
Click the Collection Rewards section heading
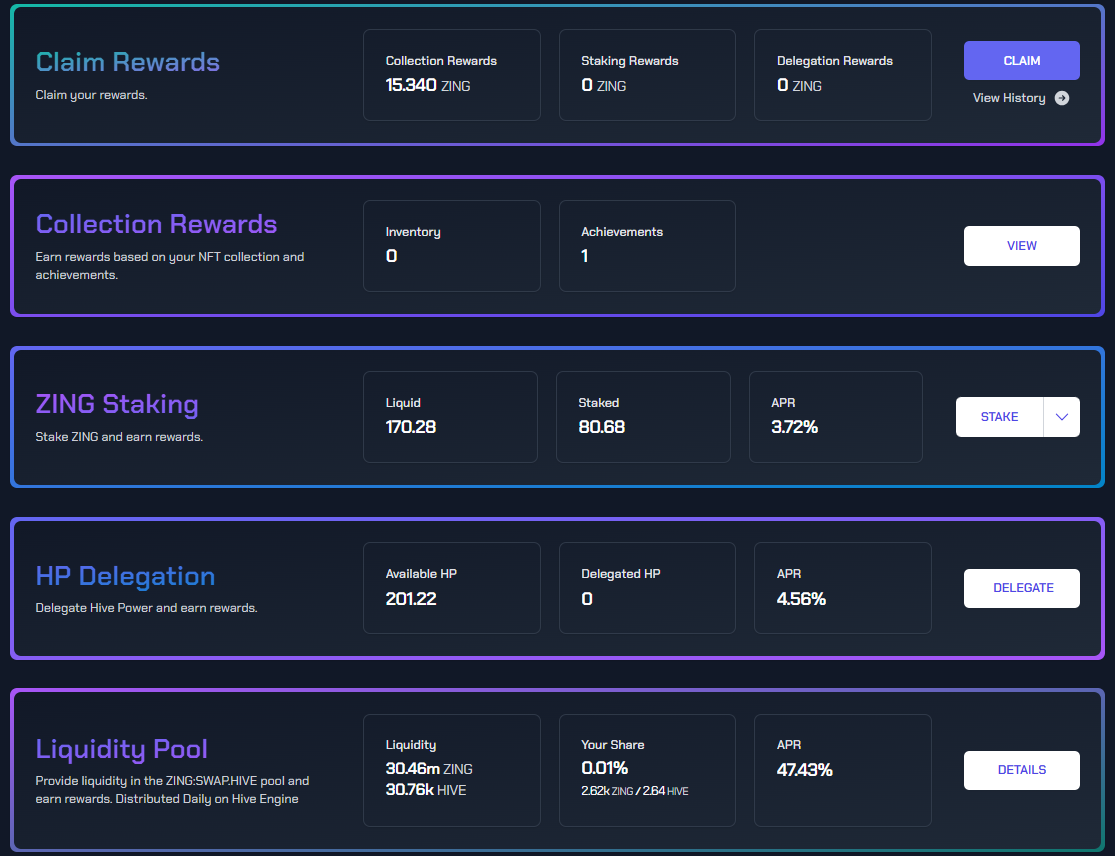156,224
